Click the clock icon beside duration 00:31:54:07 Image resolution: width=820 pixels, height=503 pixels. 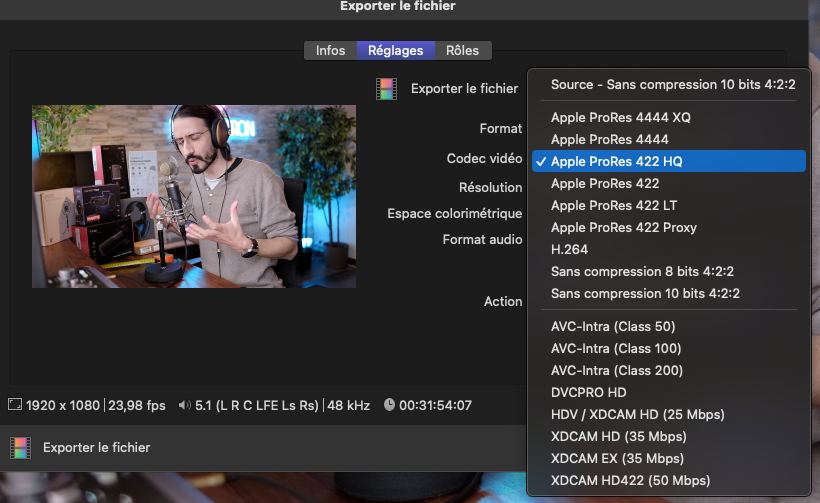point(389,405)
